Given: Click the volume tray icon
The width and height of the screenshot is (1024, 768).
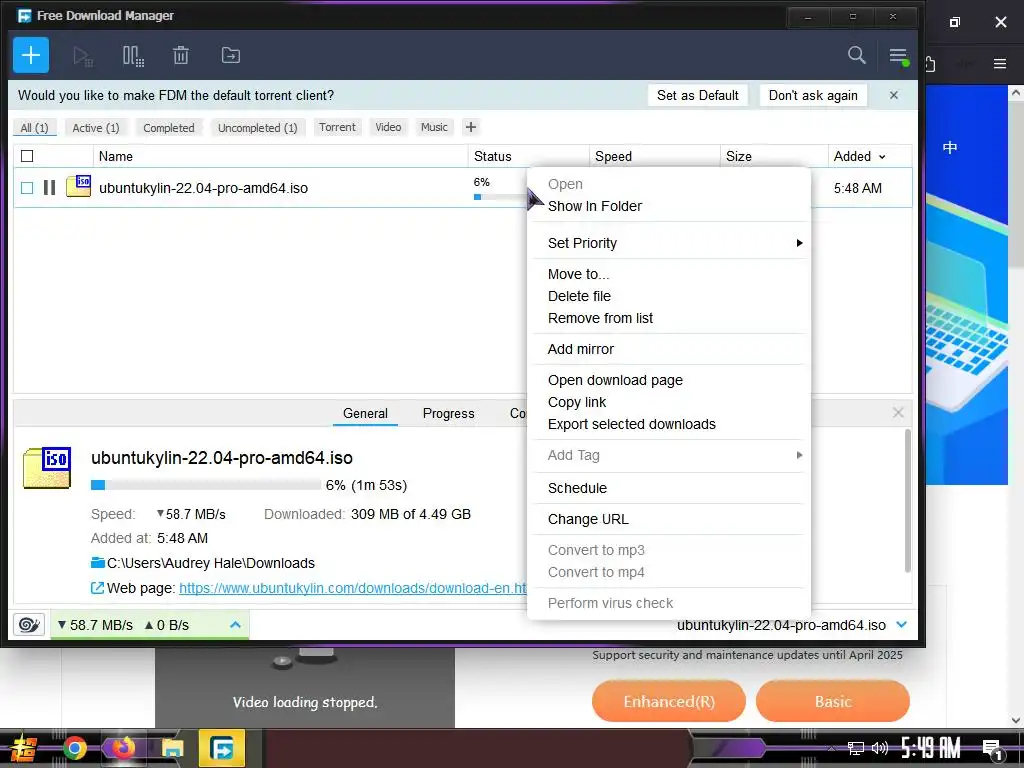Looking at the screenshot, I should coord(880,748).
